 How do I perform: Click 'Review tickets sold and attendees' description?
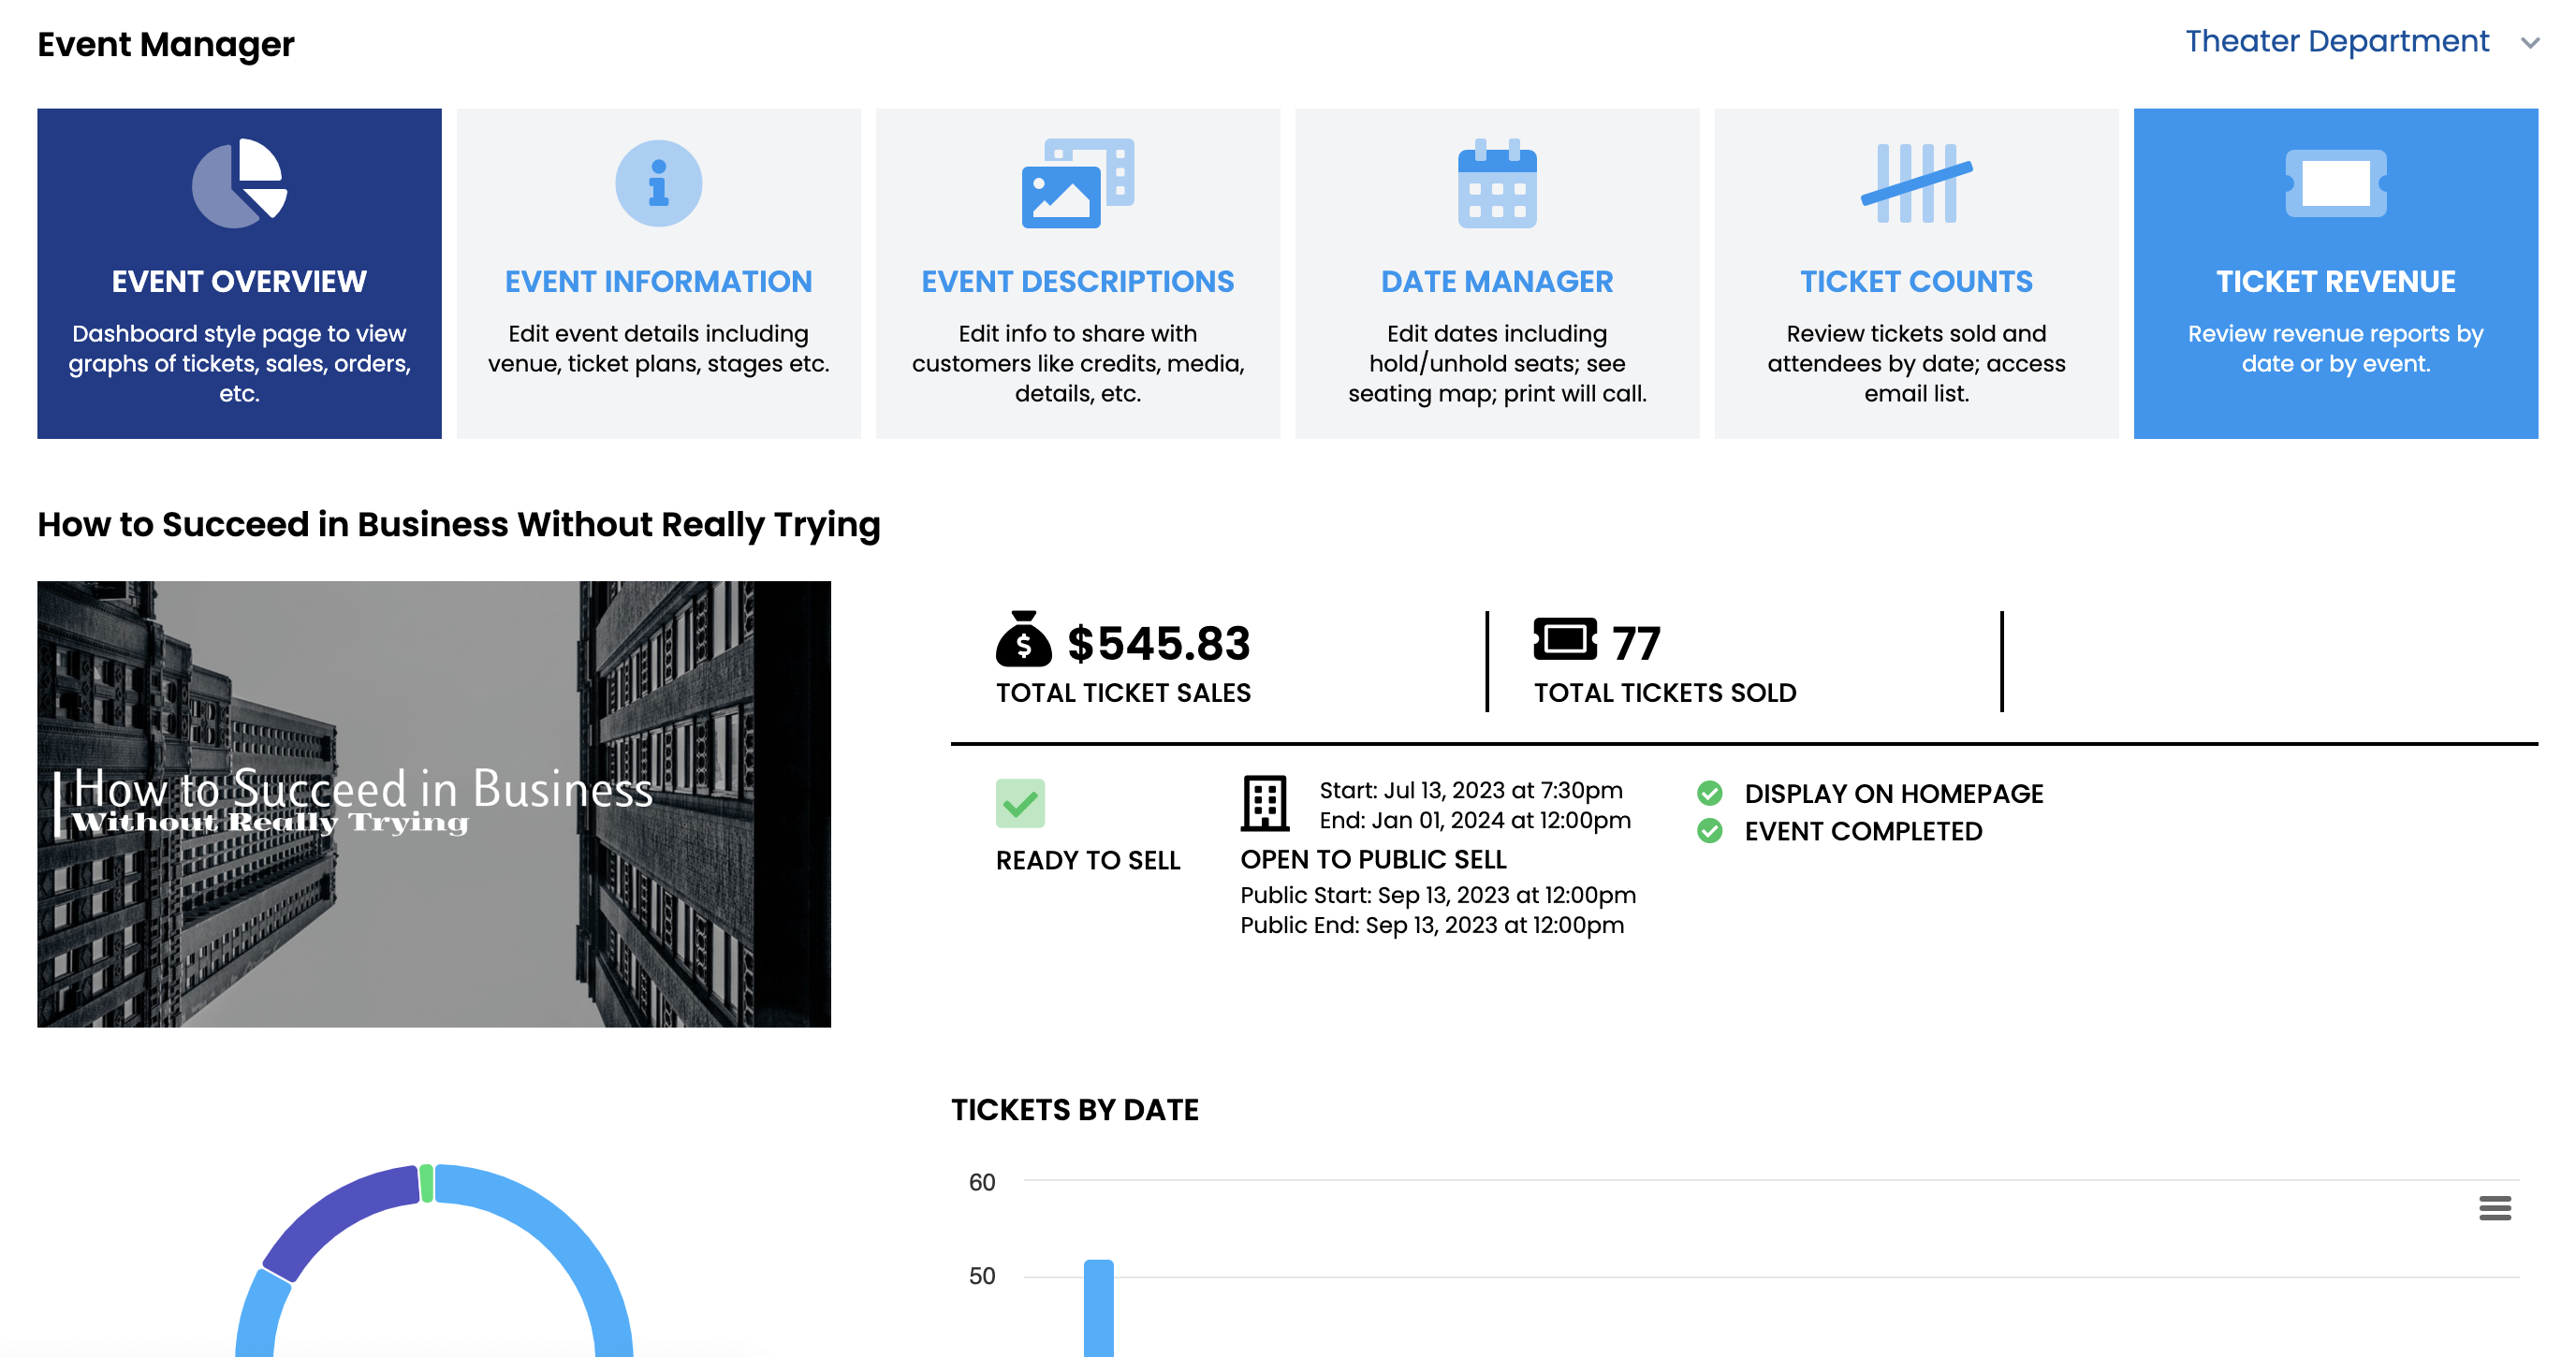[1916, 363]
